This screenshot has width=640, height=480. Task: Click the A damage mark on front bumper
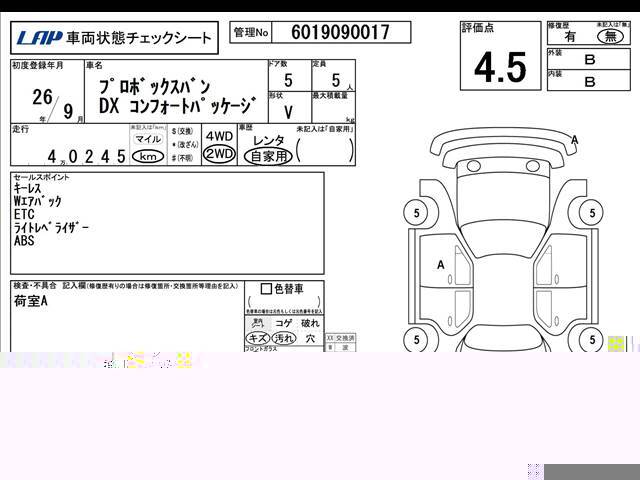click(574, 139)
